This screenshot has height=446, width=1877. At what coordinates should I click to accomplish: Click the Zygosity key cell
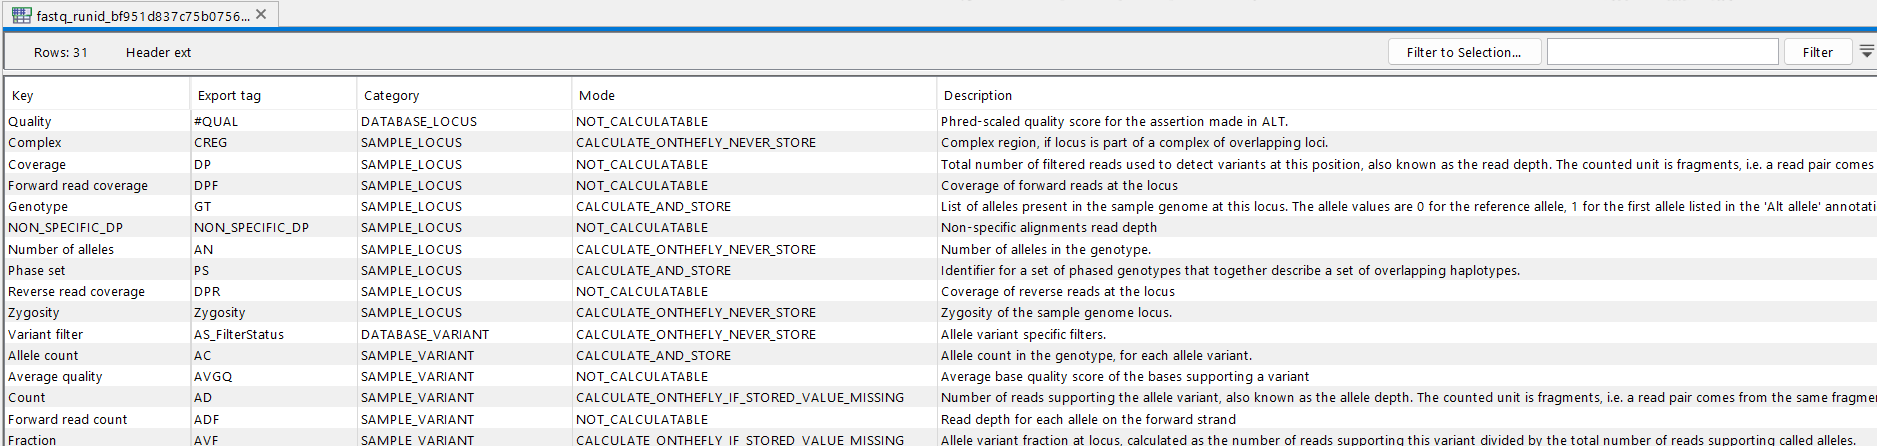tap(34, 313)
